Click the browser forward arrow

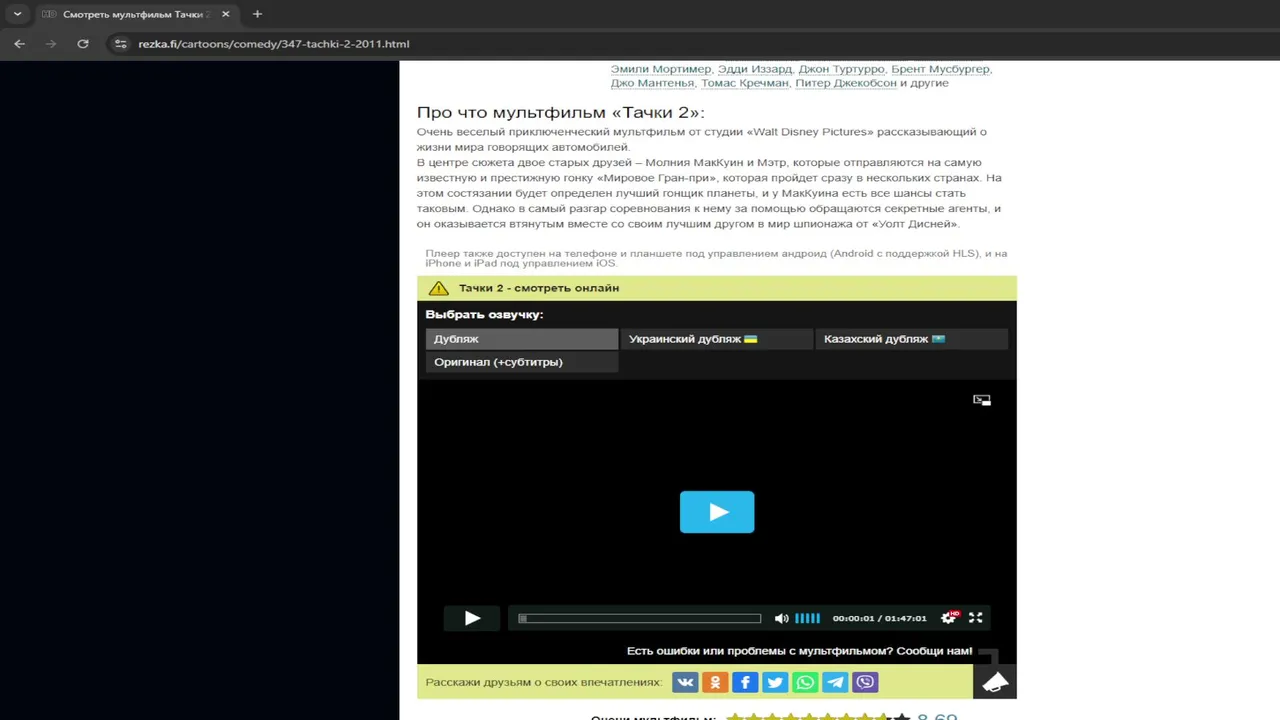pos(51,44)
